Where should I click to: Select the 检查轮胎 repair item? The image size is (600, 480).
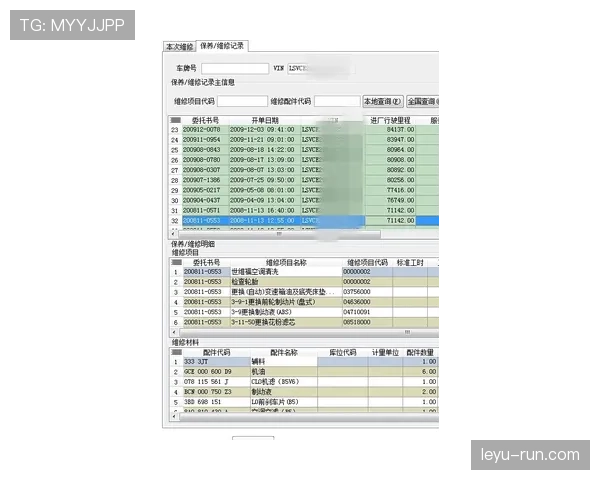(286, 282)
